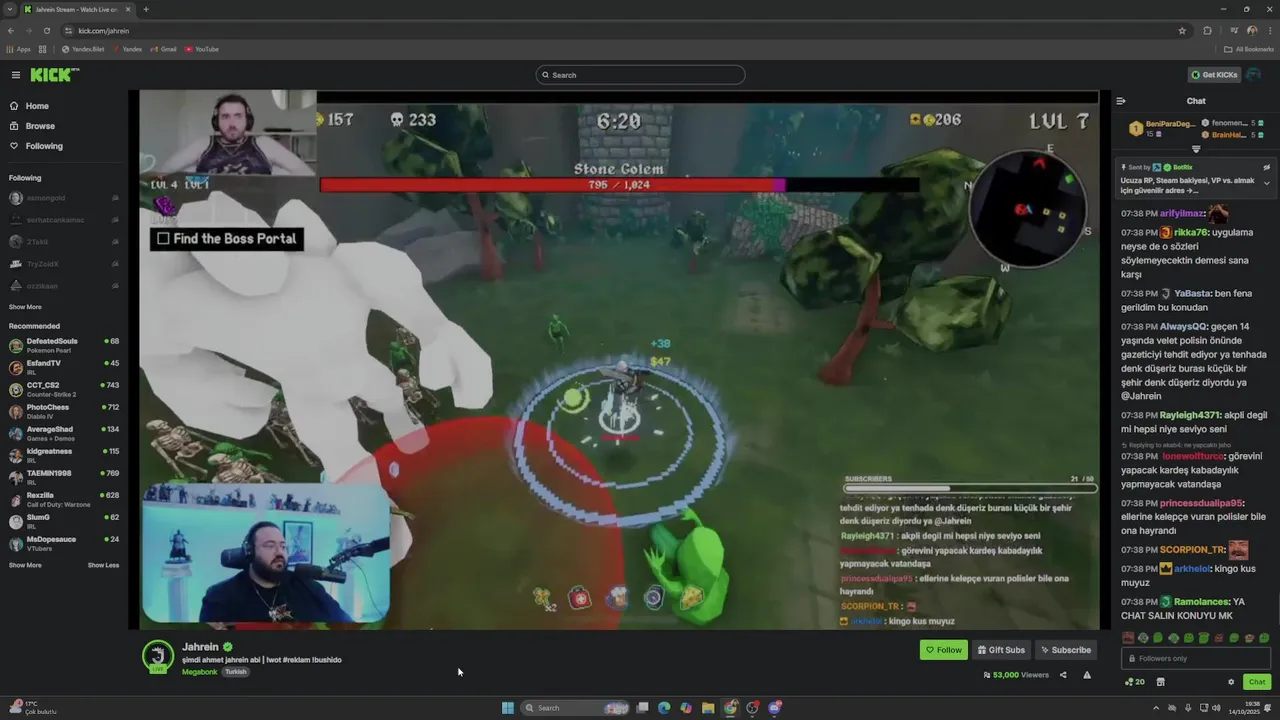This screenshot has height=720, width=1280.
Task: Click Gift Subs button
Action: tap(1001, 650)
